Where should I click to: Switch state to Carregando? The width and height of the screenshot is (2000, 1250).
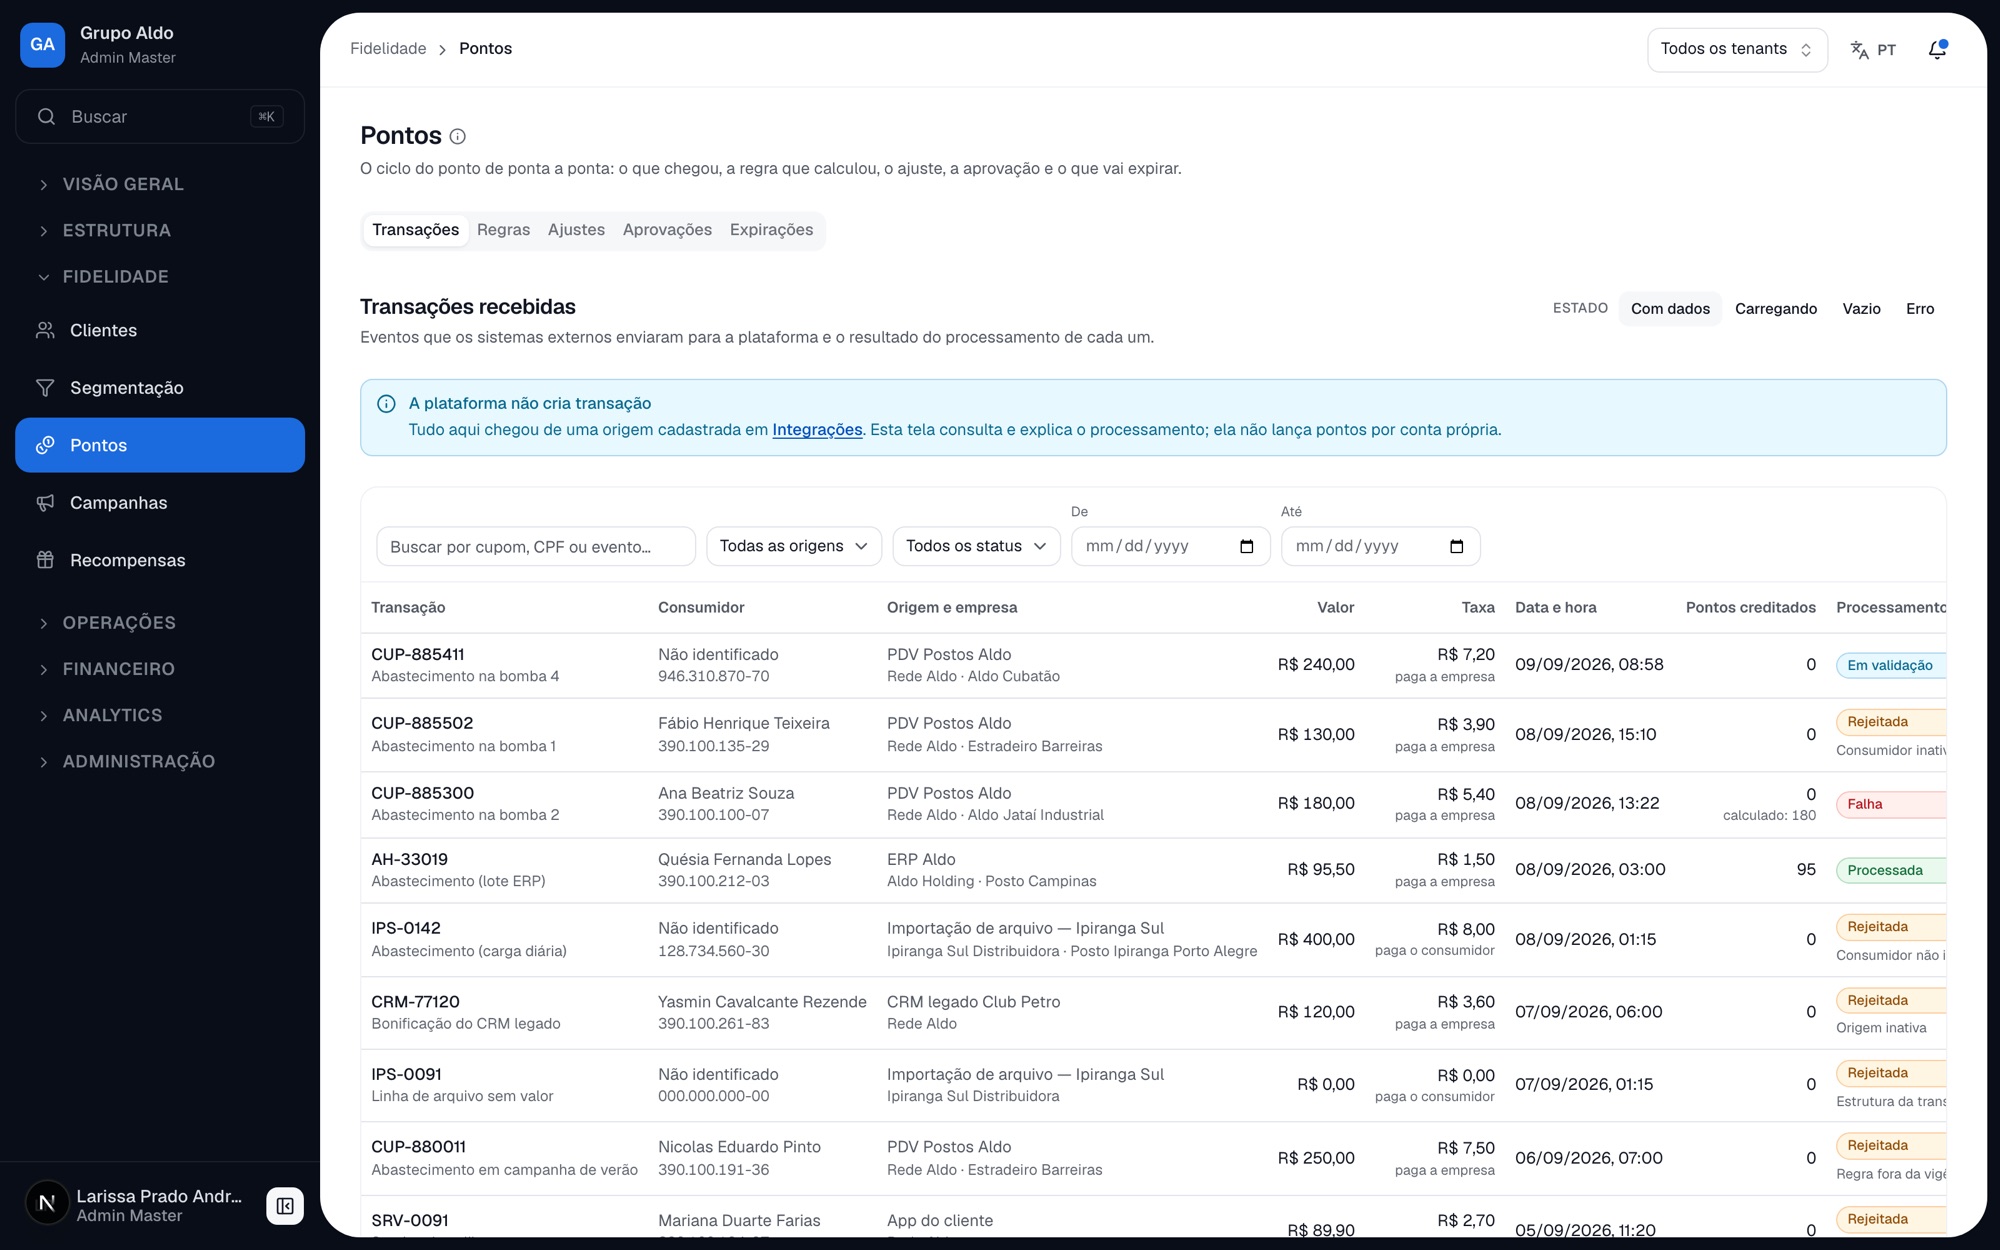1776,309
